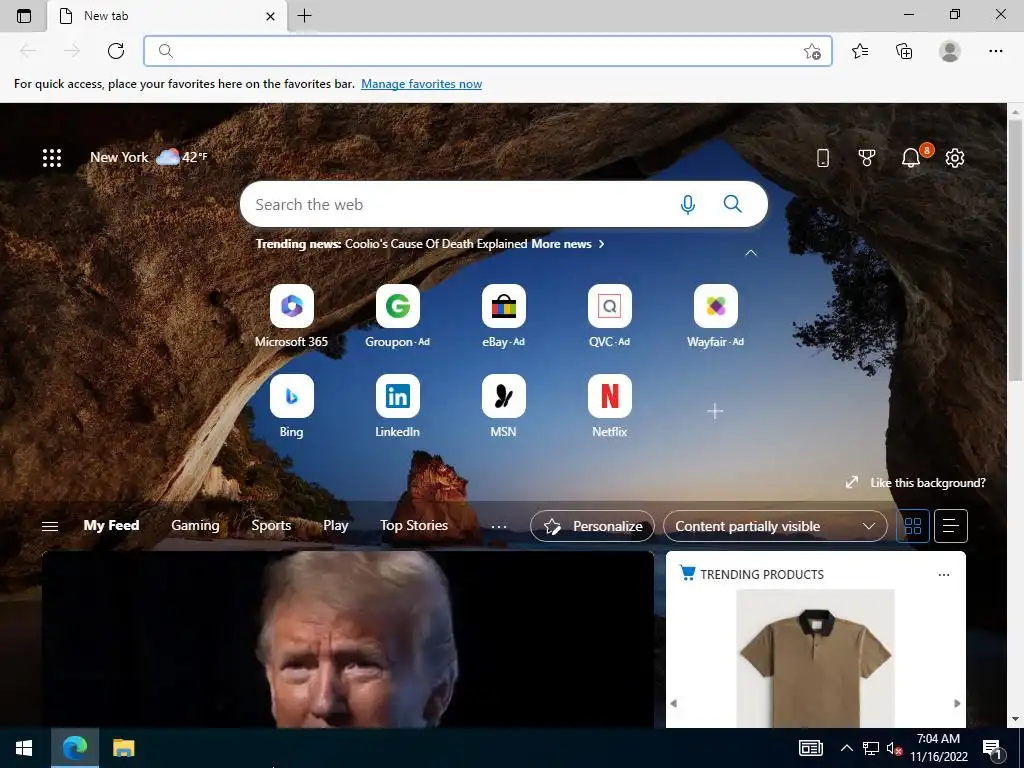1024x768 pixels.
Task: Open the Windows Start menu
Action: tap(24, 748)
